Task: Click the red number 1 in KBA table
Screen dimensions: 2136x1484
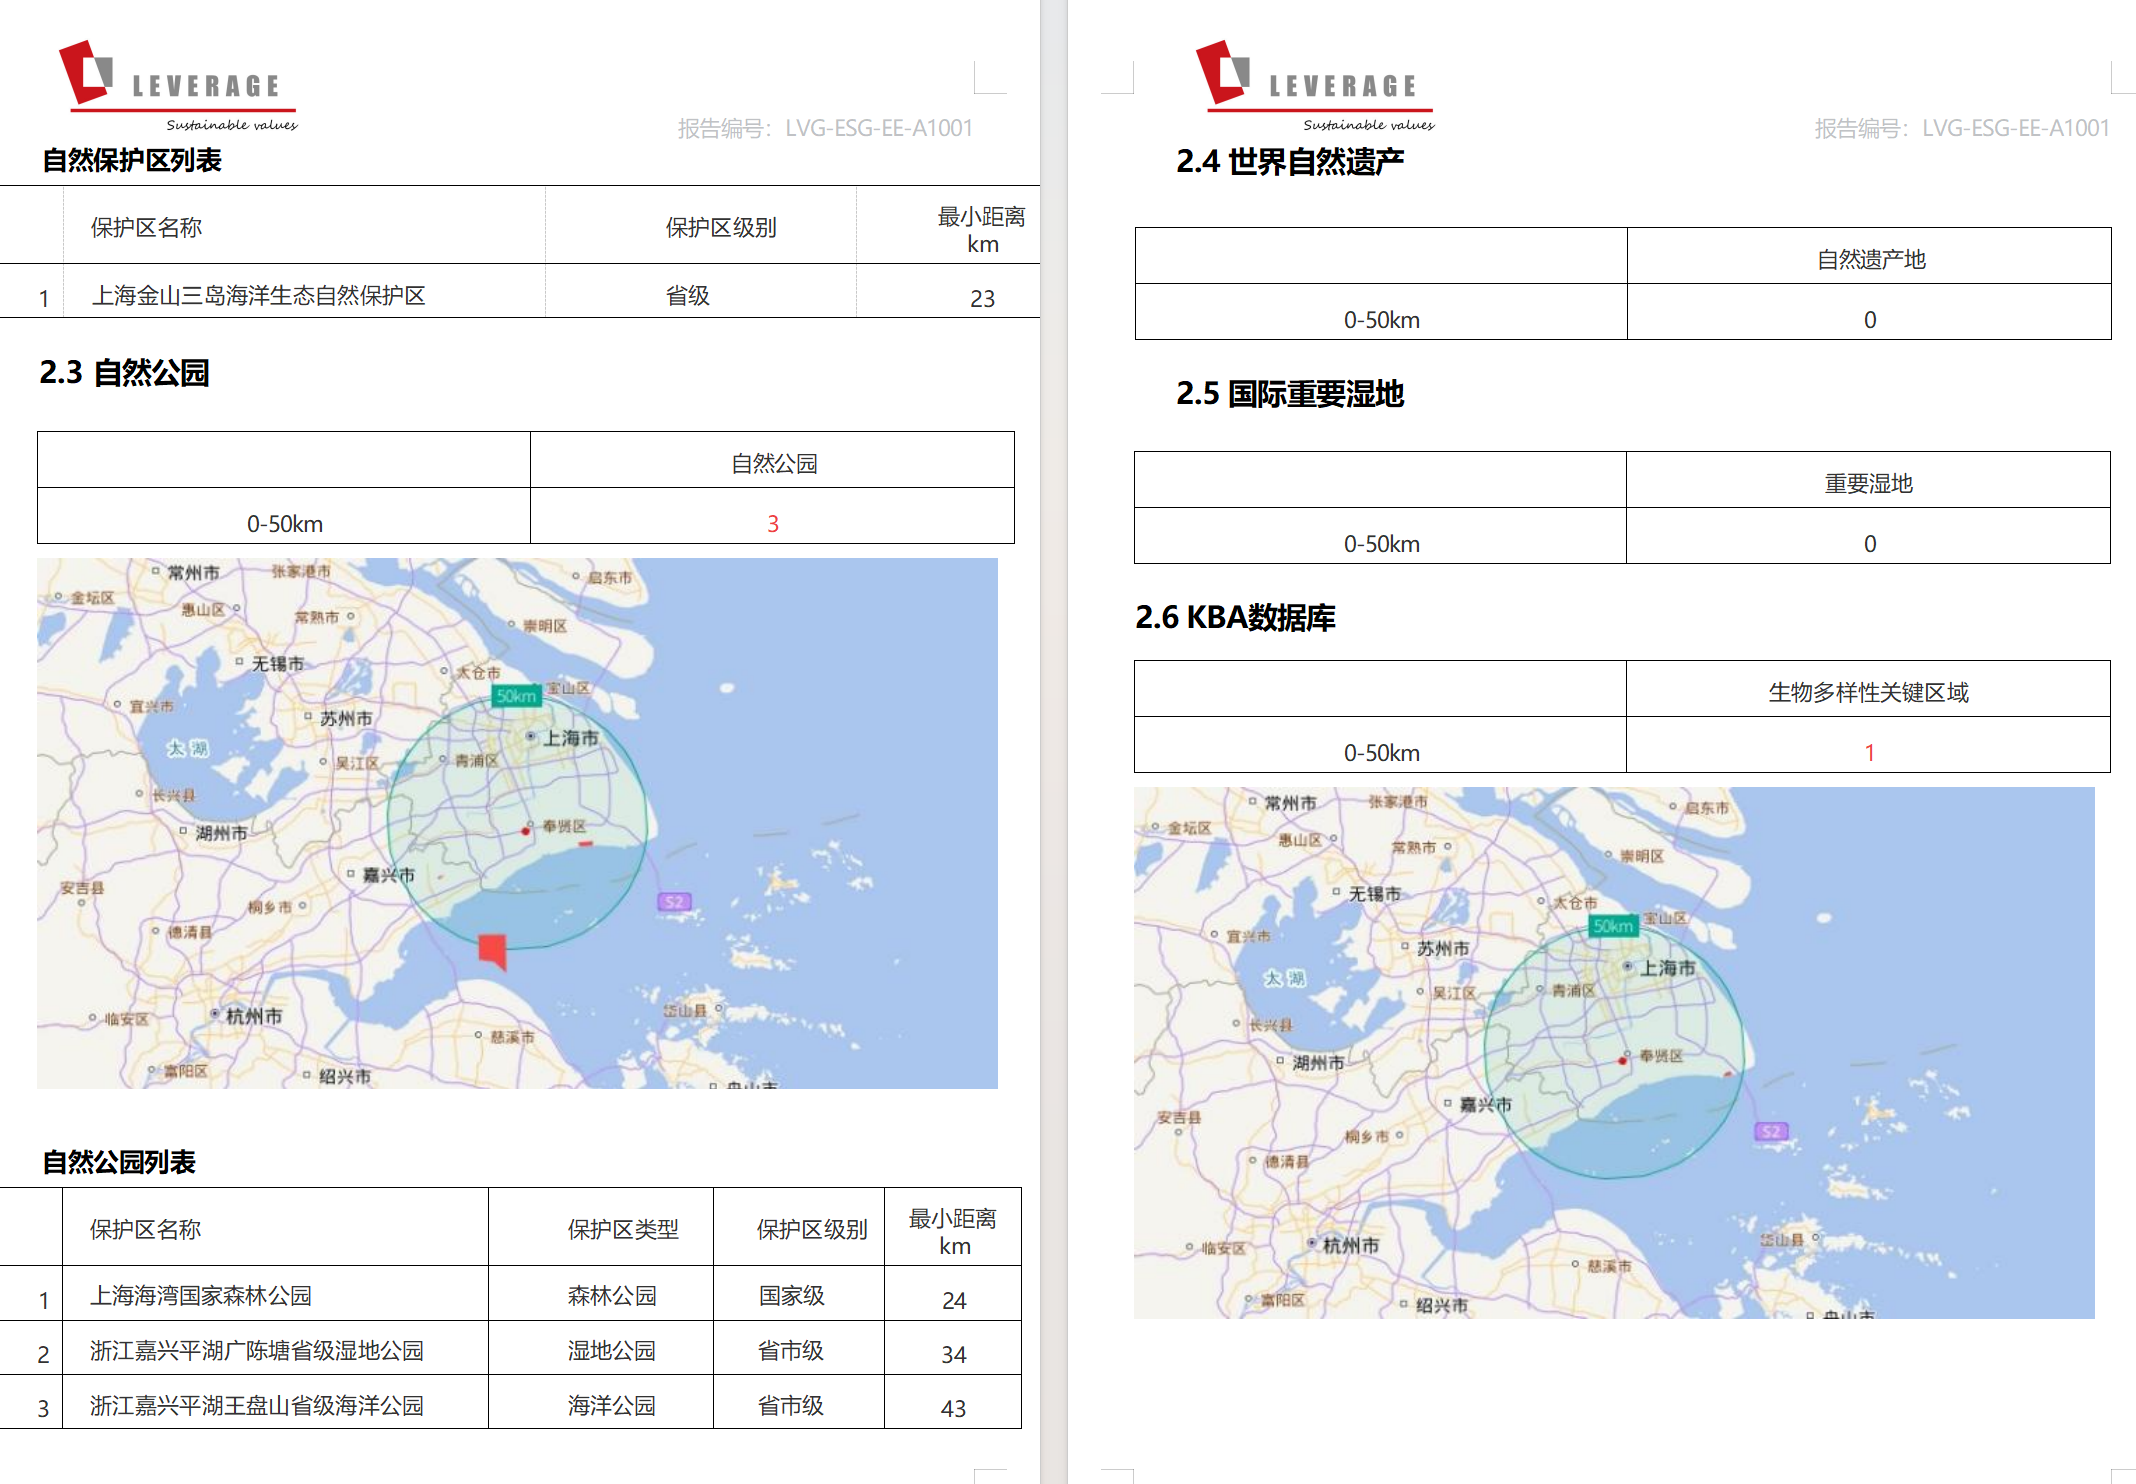Action: click(1869, 753)
